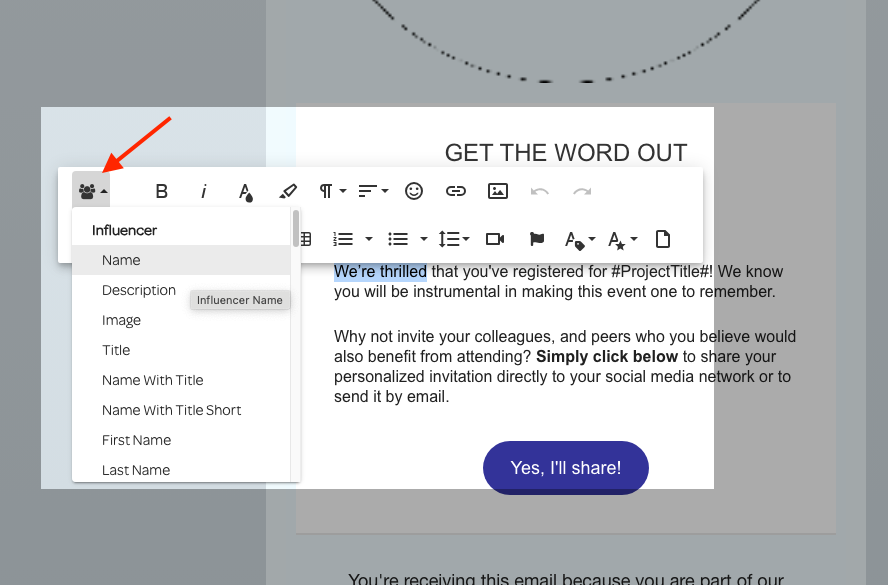
Task: Click the flag icon in toolbar
Action: [x=537, y=239]
